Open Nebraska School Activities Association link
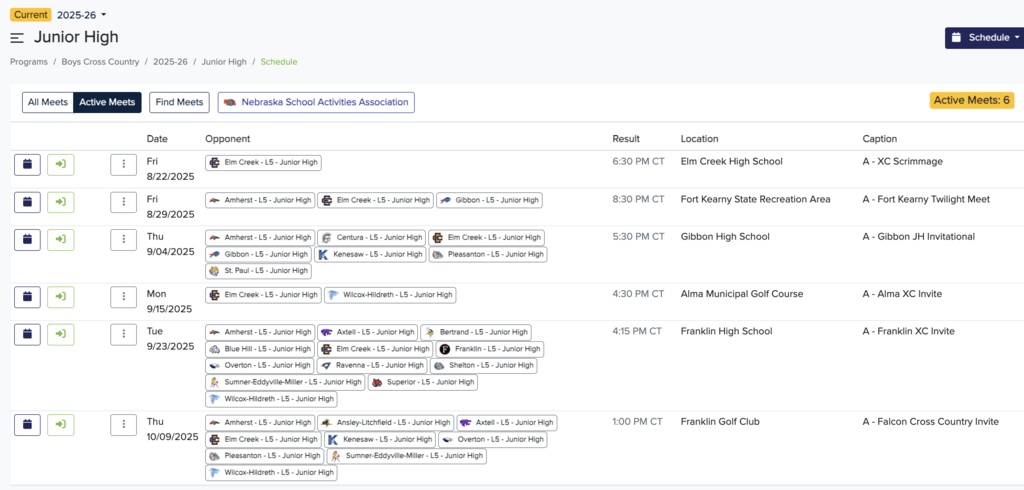 click(316, 103)
